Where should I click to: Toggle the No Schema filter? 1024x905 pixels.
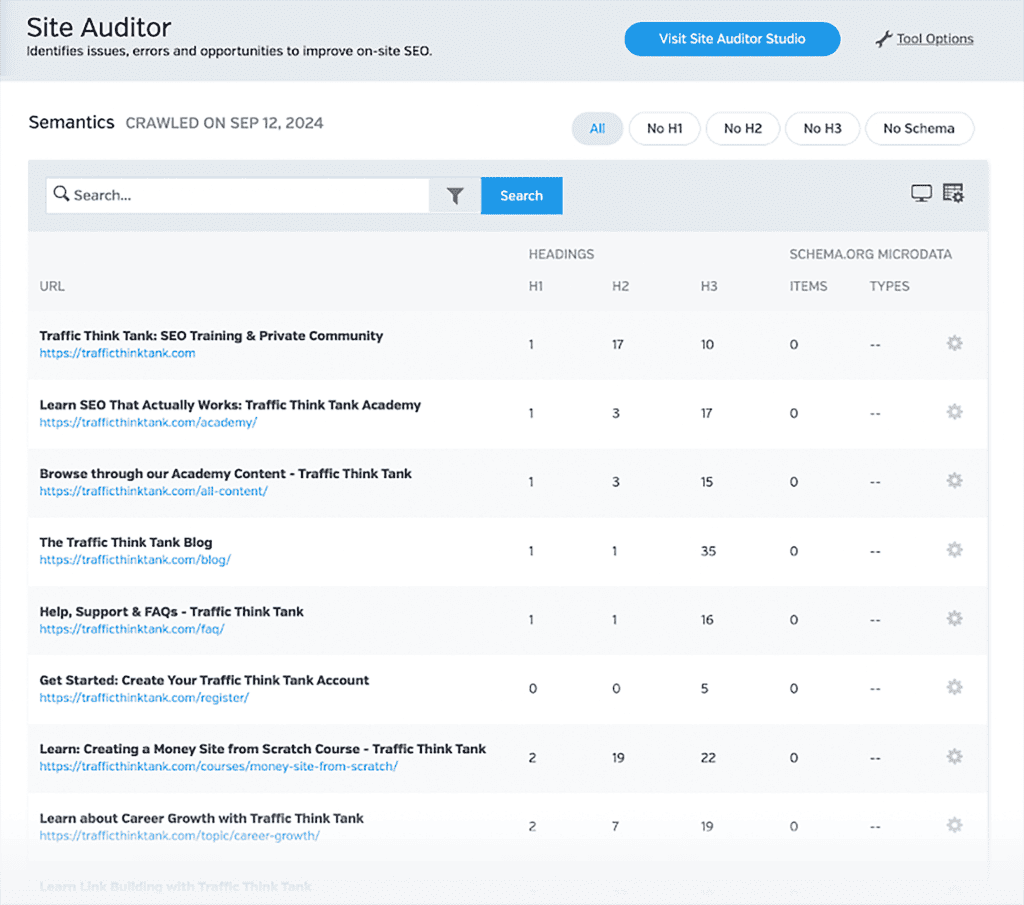(x=918, y=128)
